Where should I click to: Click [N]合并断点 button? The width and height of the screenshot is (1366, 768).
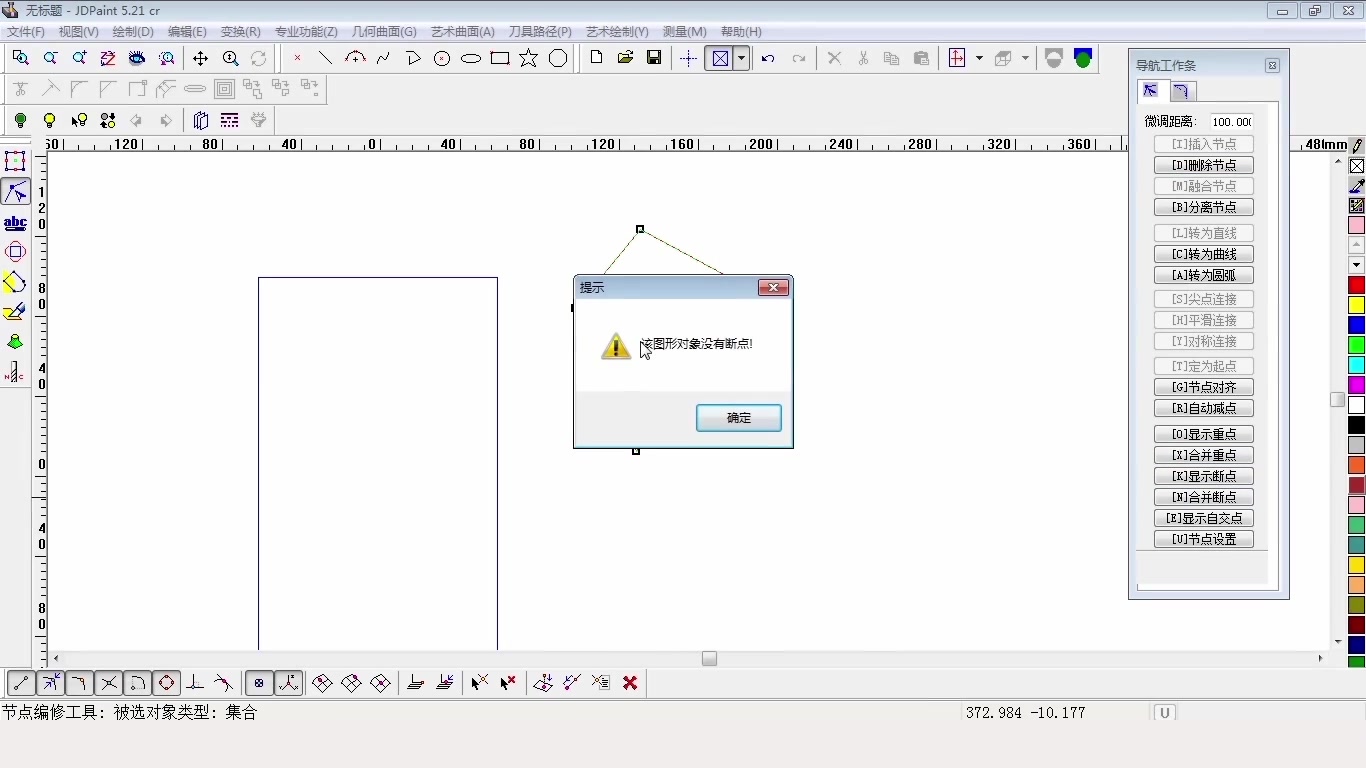[1204, 497]
